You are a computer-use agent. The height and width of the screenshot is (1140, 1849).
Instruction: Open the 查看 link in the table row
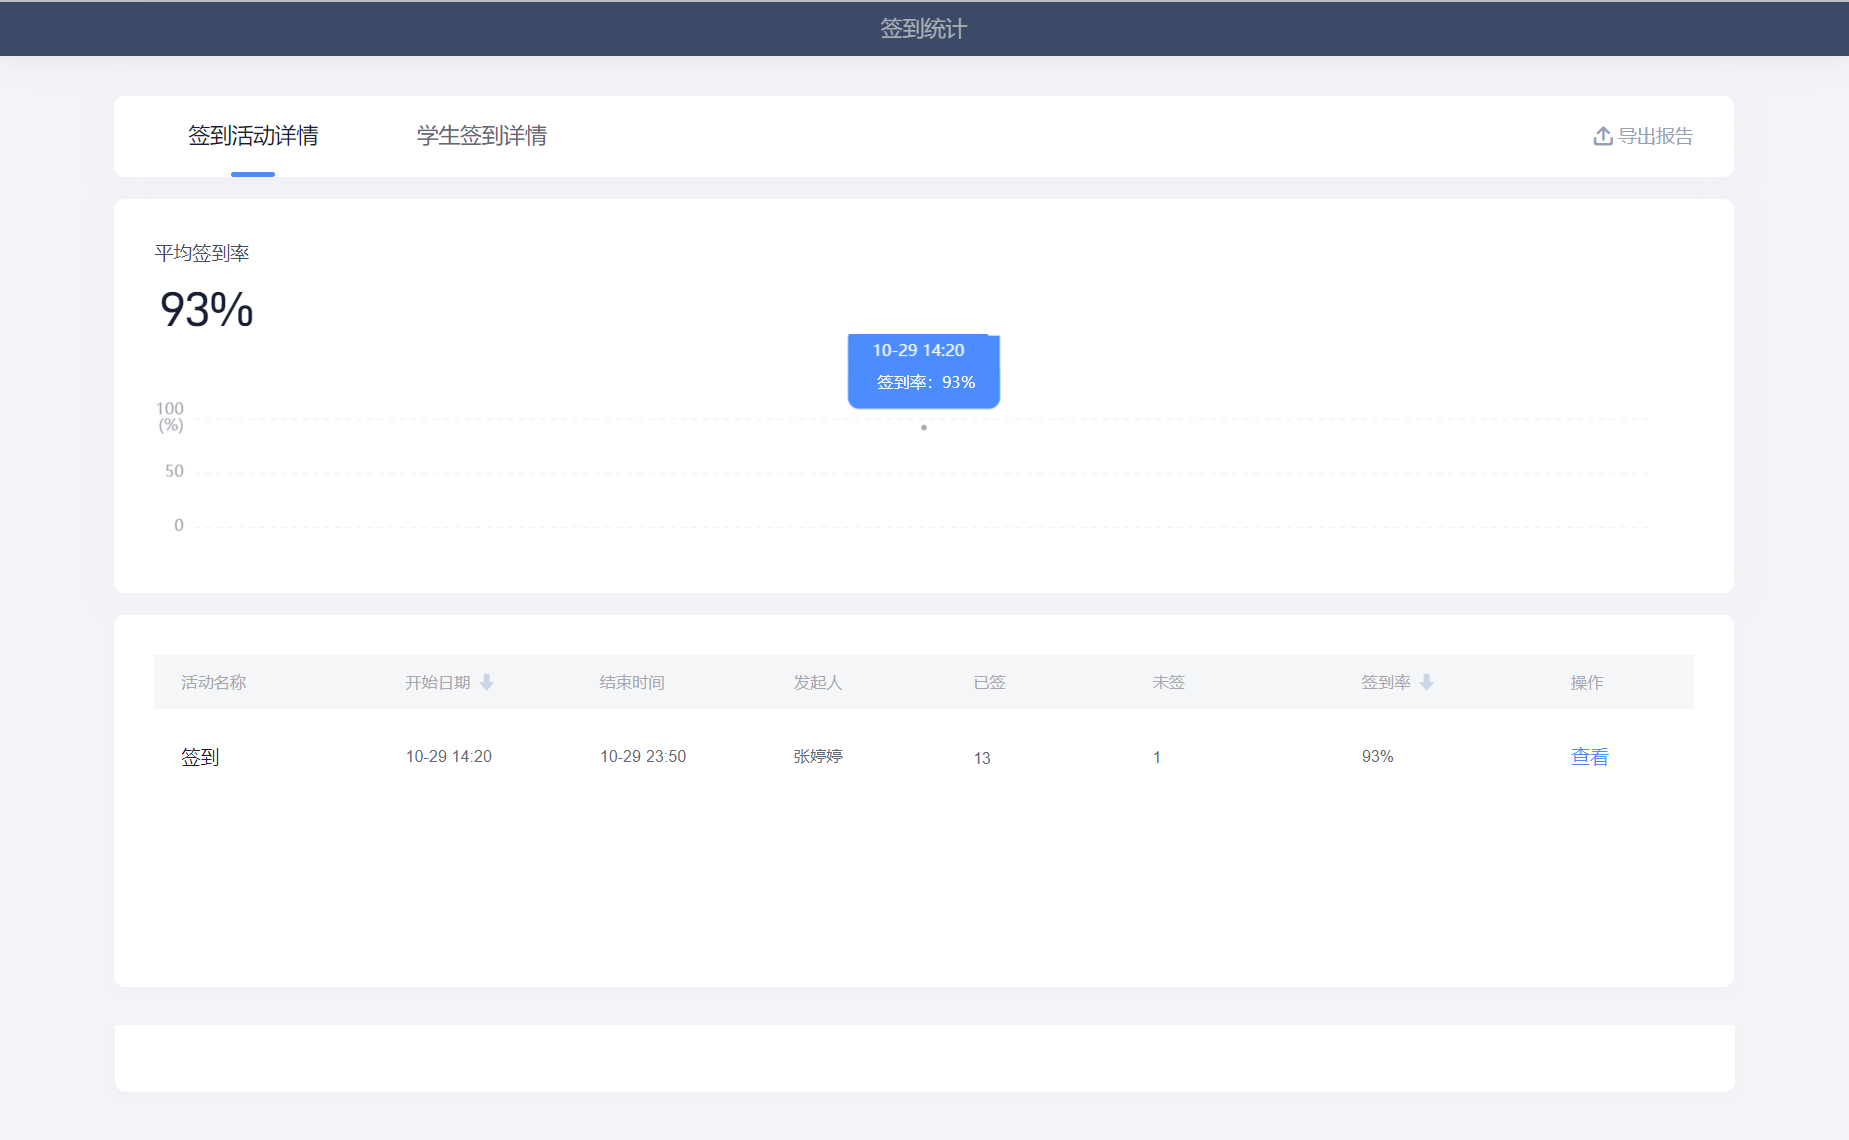point(1589,757)
